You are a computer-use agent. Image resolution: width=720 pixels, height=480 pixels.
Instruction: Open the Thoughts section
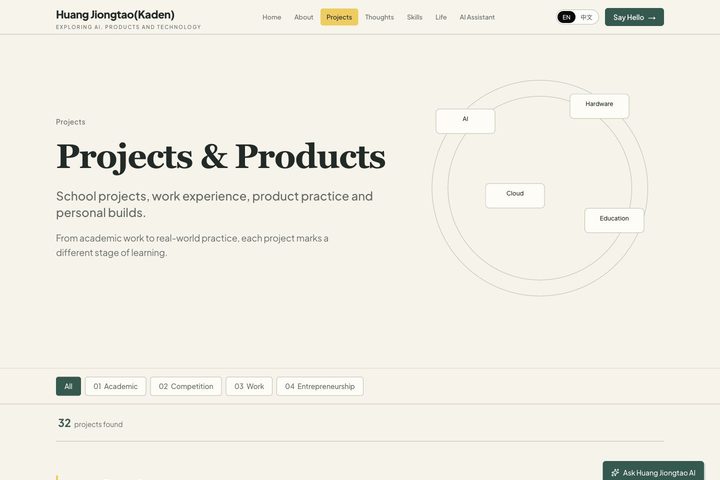pos(379,17)
